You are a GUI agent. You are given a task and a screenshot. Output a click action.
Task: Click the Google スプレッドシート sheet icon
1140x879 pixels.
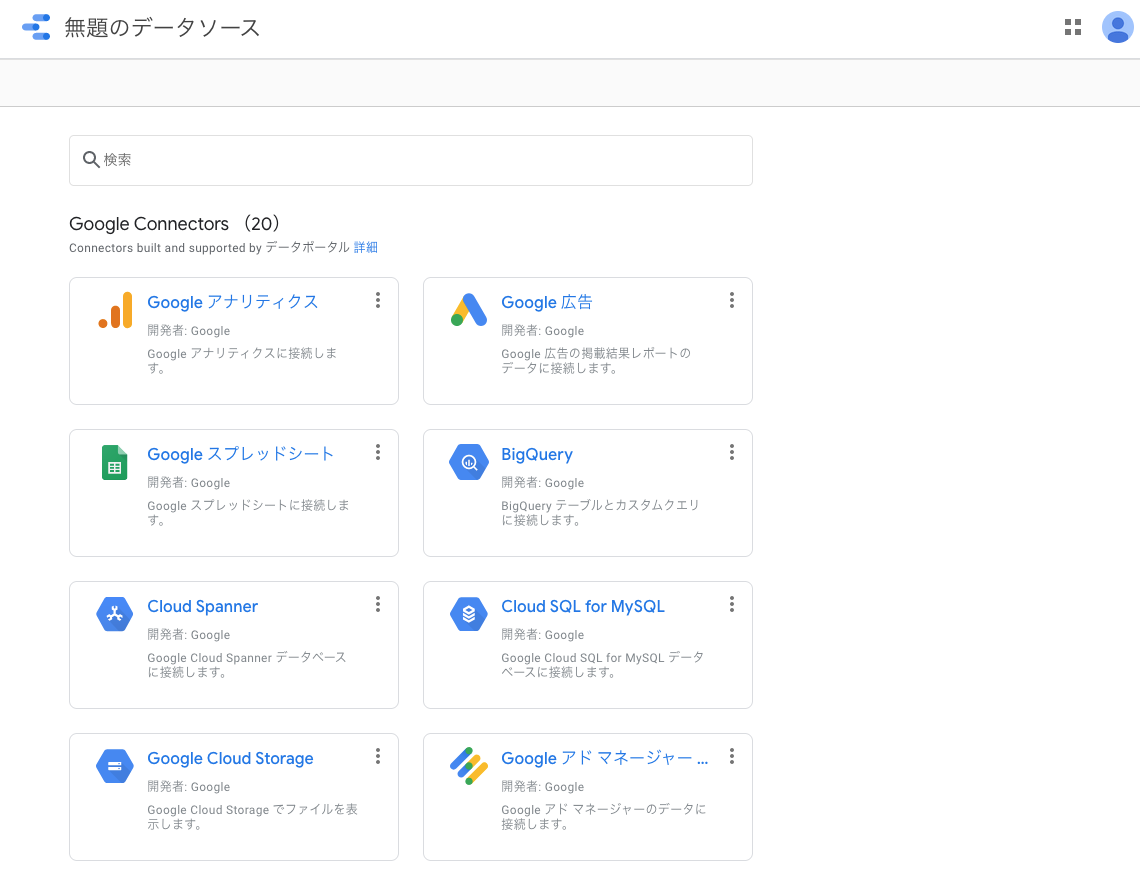(115, 462)
